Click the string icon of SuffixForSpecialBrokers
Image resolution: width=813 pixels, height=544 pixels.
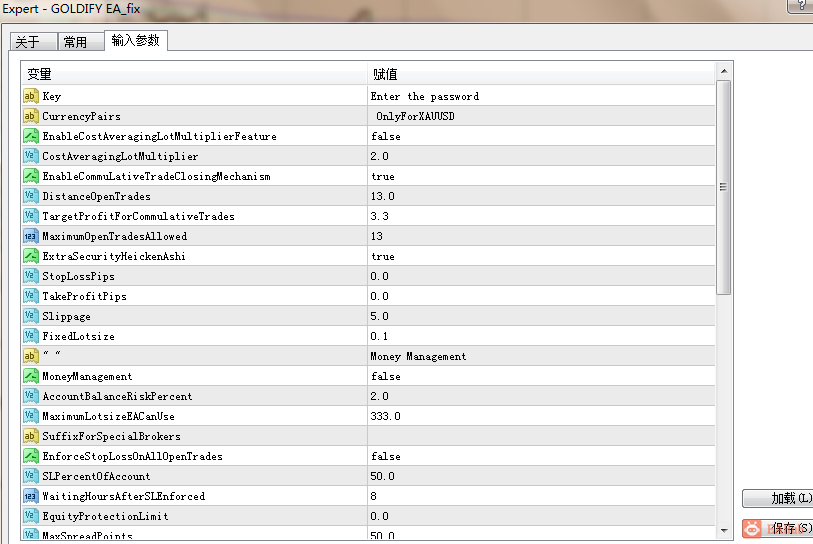tap(31, 436)
